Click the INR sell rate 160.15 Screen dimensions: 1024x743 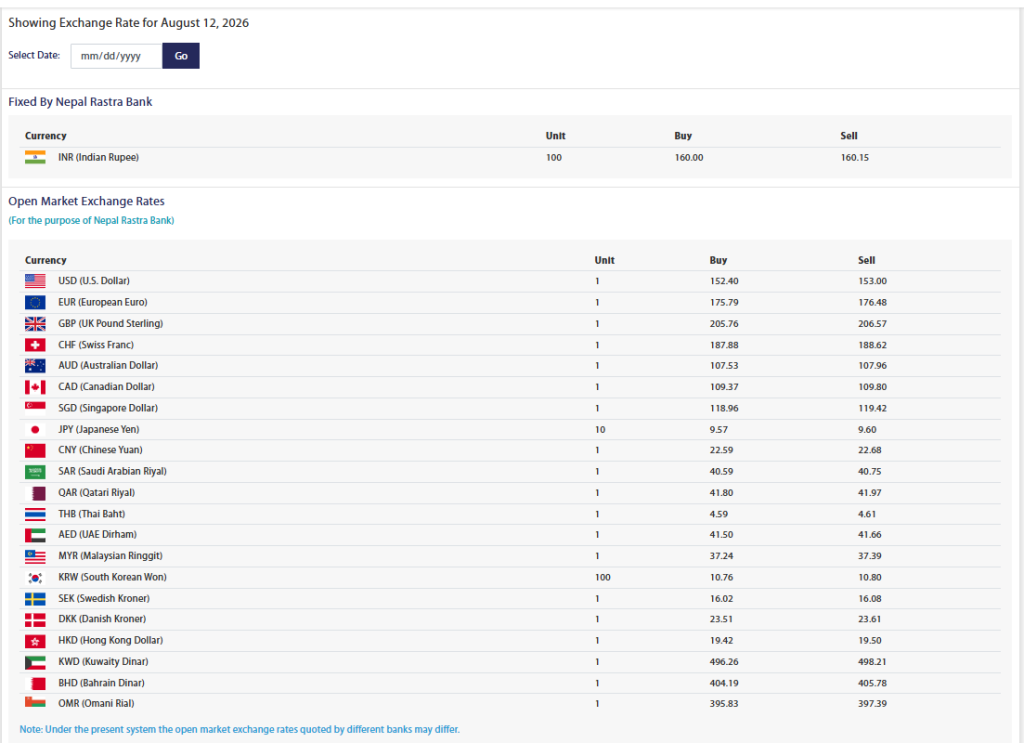[855, 158]
